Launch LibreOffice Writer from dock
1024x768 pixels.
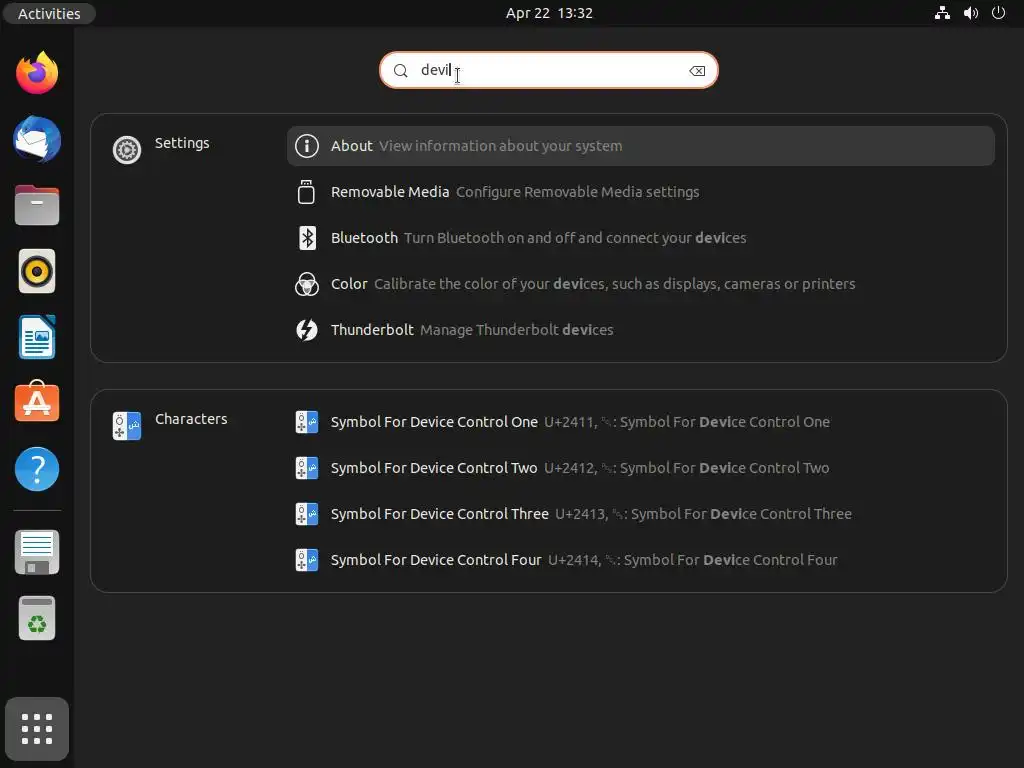click(37, 337)
